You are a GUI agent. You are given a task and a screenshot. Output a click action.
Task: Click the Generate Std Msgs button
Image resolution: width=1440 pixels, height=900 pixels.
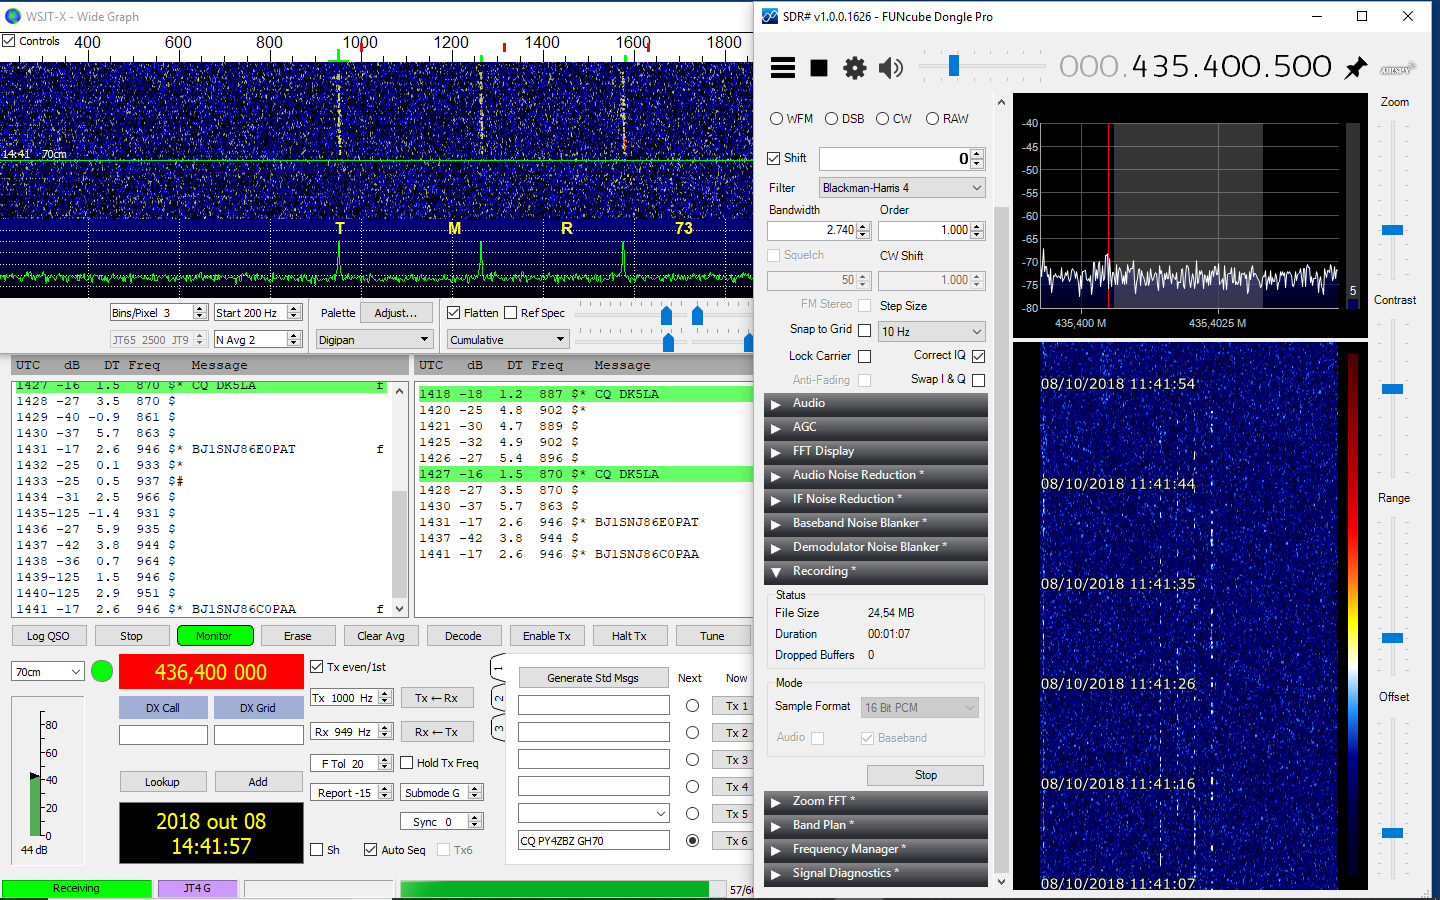click(x=592, y=678)
